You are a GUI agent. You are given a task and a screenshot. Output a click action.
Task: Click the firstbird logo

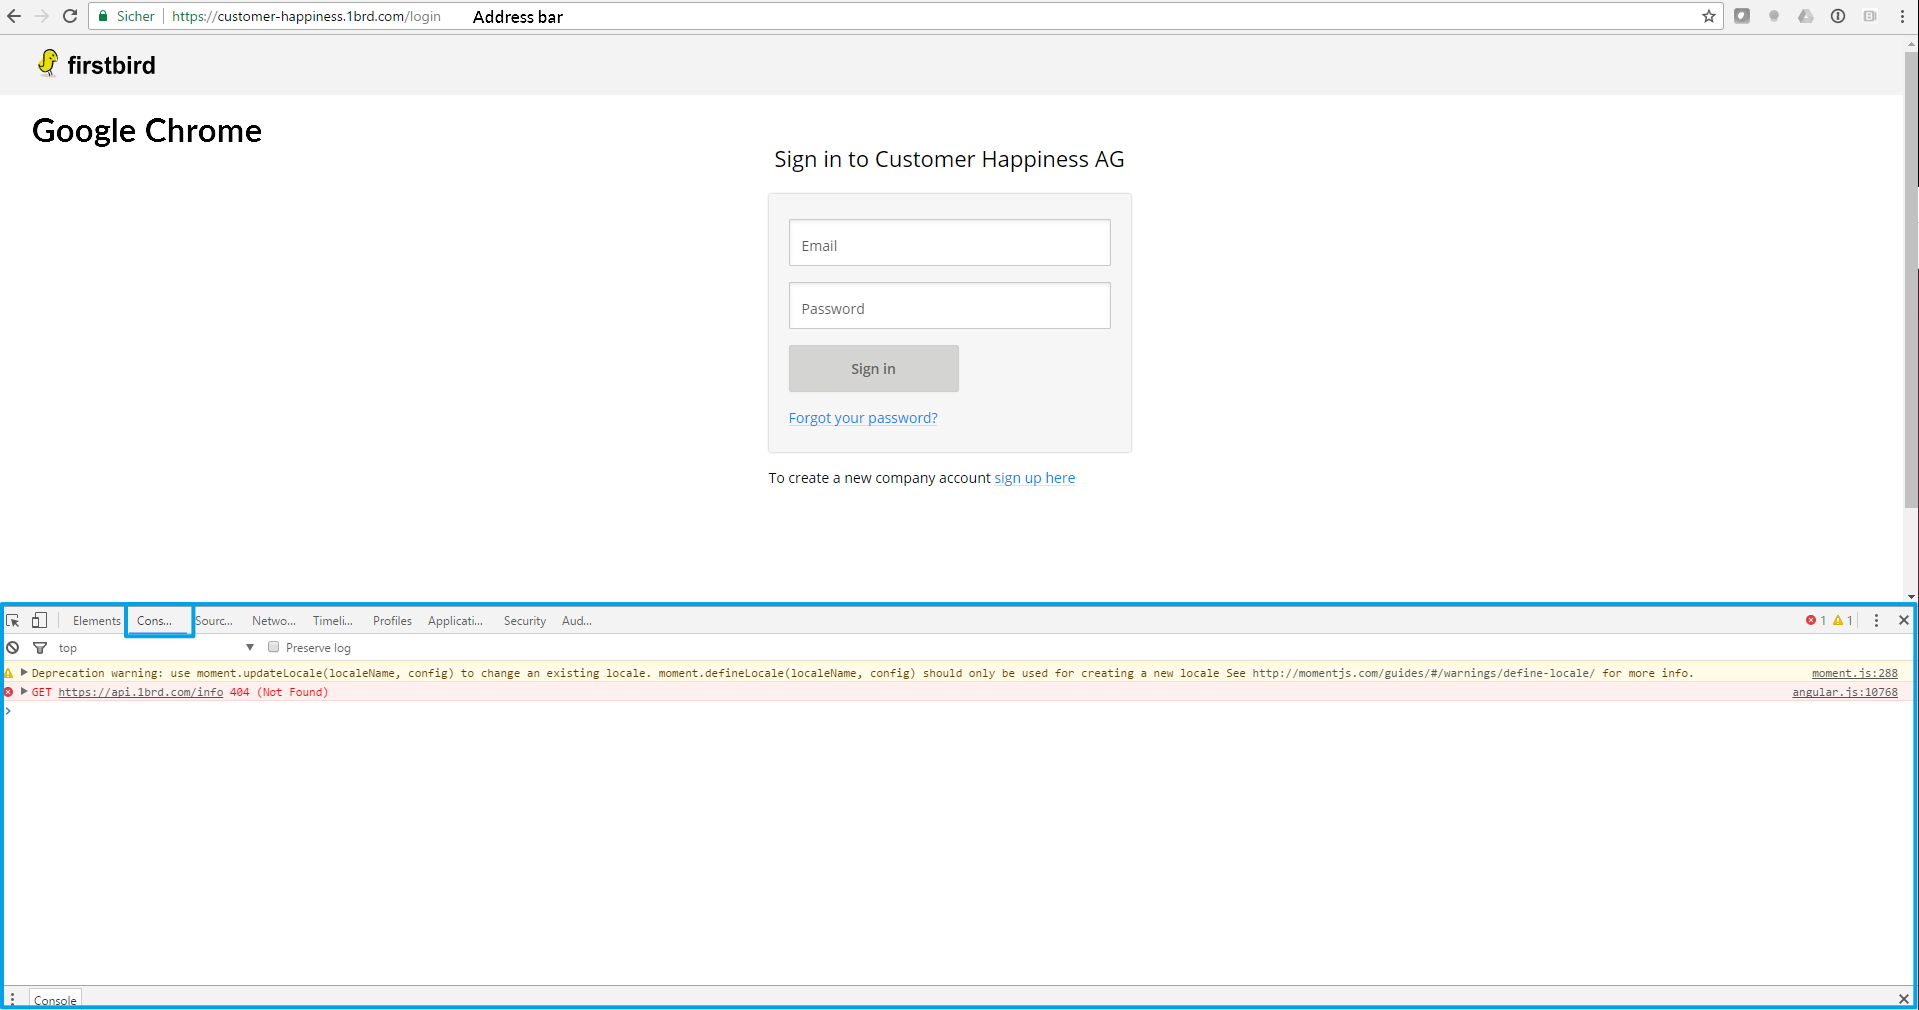click(96, 64)
